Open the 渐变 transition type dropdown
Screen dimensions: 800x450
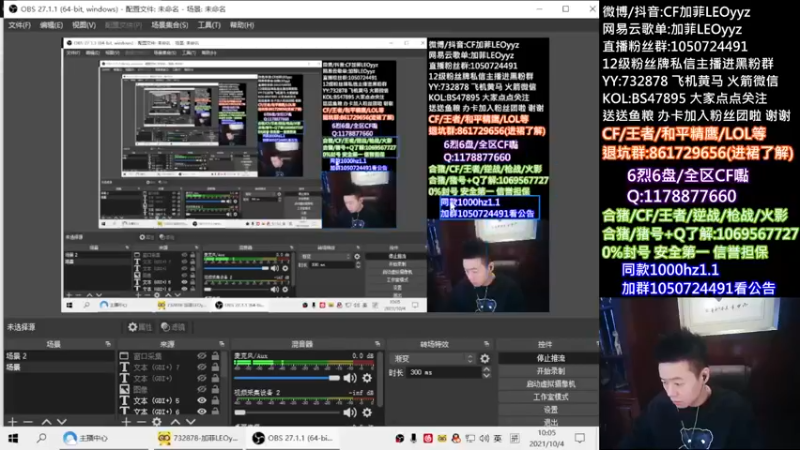click(433, 359)
